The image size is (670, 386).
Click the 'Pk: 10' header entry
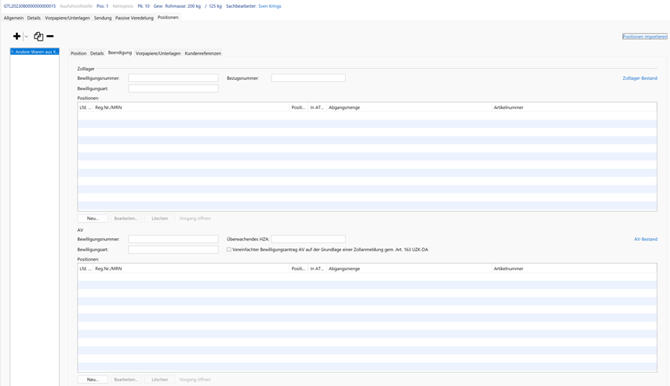(144, 6)
